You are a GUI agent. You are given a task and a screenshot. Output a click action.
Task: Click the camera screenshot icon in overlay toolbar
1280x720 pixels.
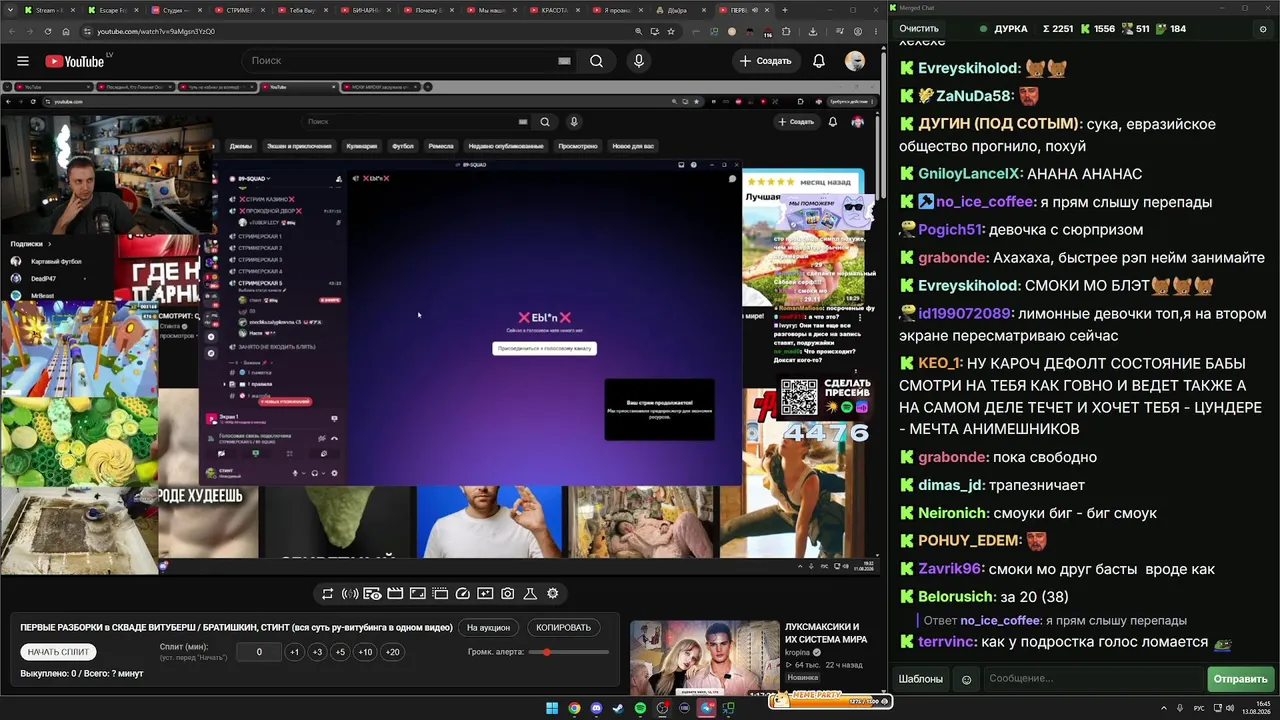pyautogui.click(x=508, y=594)
